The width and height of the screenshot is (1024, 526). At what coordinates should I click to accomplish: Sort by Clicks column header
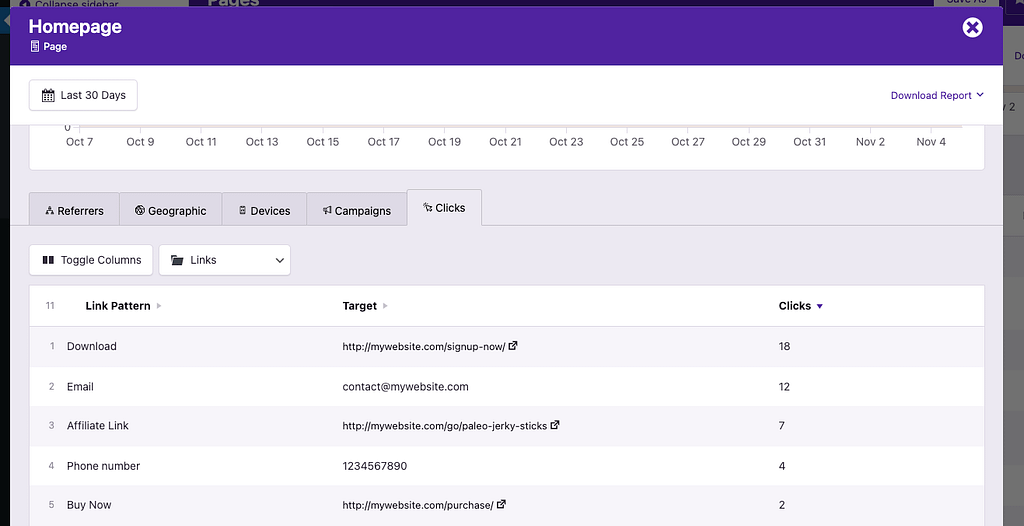point(801,306)
